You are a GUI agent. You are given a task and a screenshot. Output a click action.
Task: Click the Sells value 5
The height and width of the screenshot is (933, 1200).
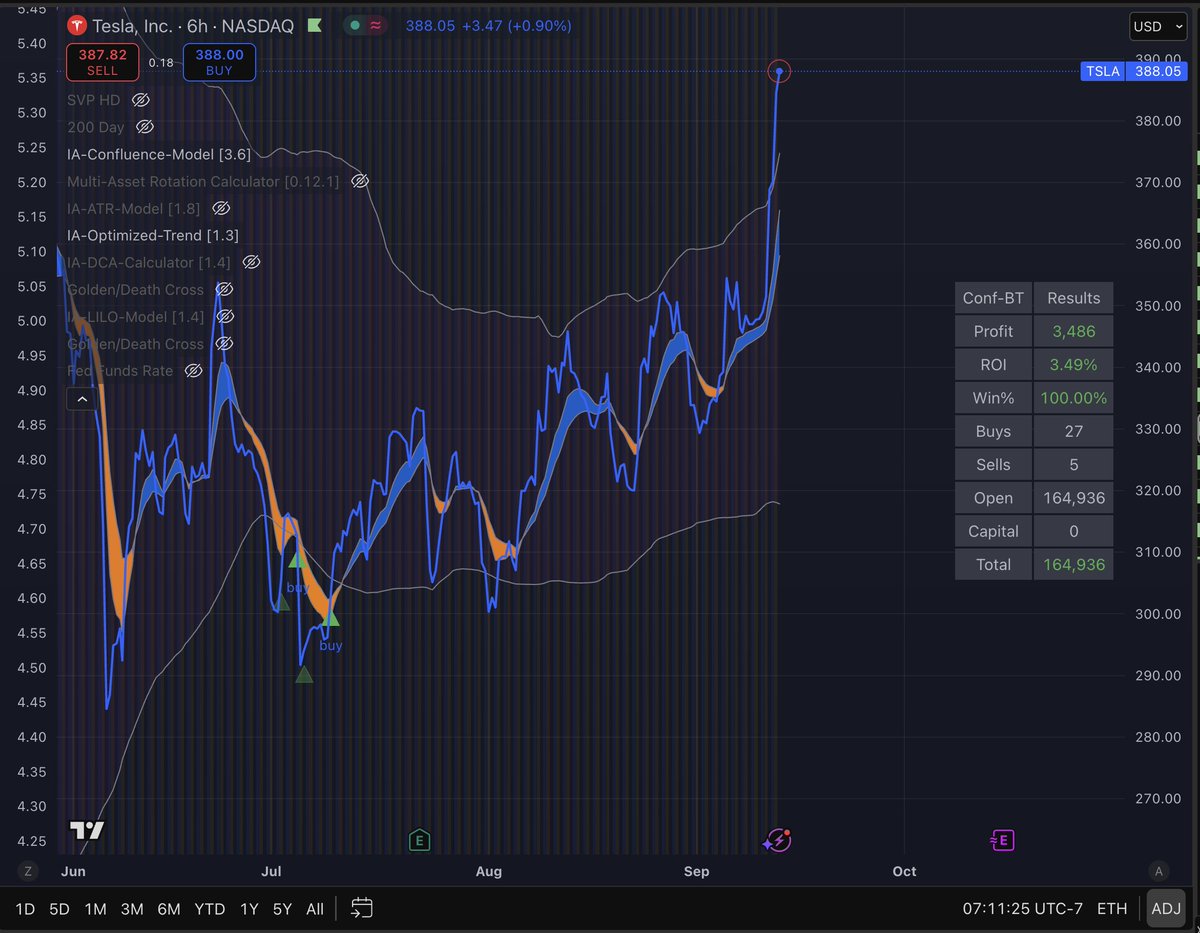tap(1074, 464)
